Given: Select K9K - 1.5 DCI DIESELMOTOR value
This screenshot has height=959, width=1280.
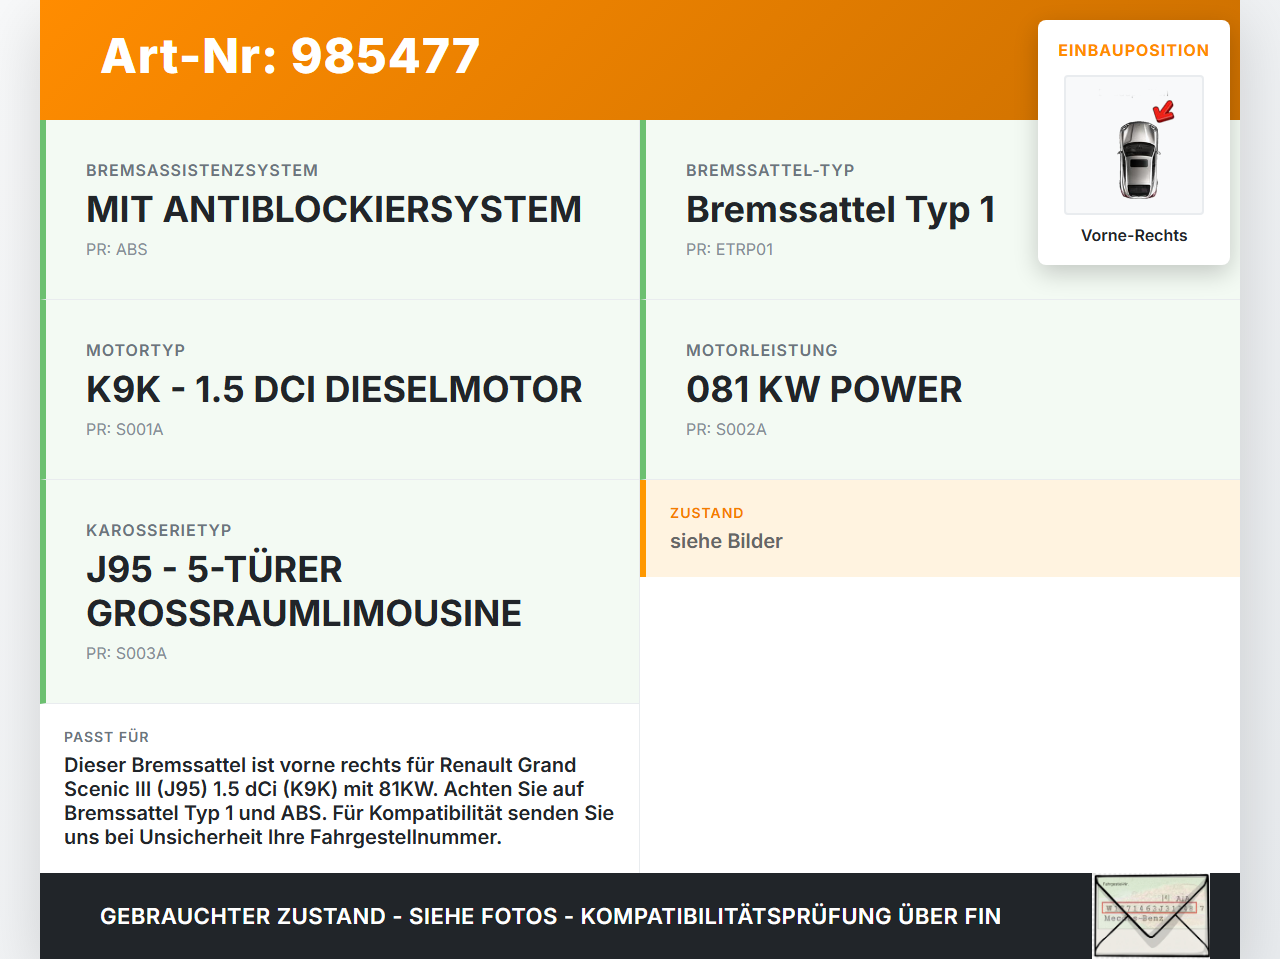Looking at the screenshot, I should pyautogui.click(x=334, y=390).
